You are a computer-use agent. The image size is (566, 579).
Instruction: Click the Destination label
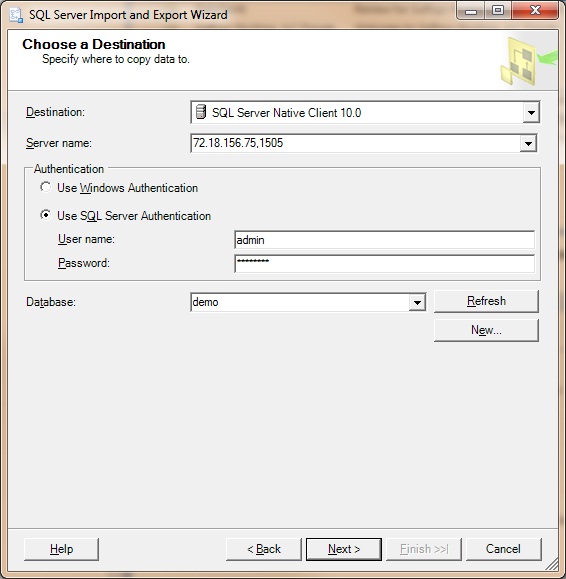tap(55, 112)
